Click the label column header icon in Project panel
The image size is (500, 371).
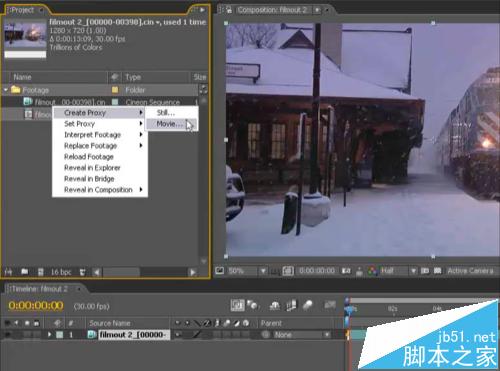click(x=115, y=77)
